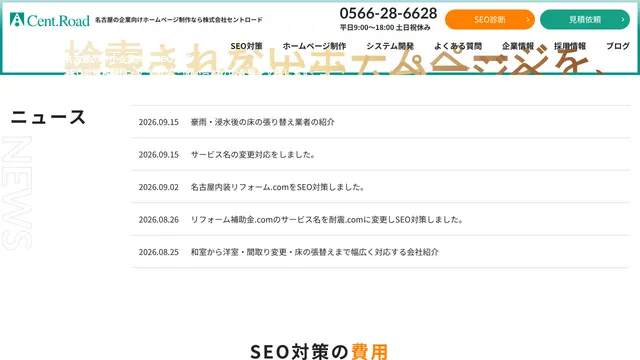640x360 pixels.
Task: Click business hours text 平日9:00〜18:00 土日祝休み
Action: point(385,27)
